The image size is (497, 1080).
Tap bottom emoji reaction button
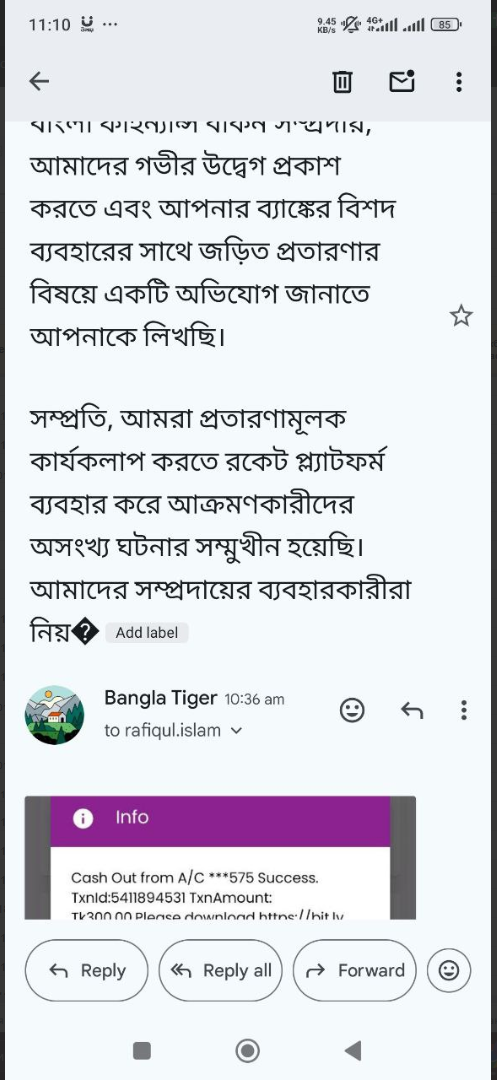point(449,970)
